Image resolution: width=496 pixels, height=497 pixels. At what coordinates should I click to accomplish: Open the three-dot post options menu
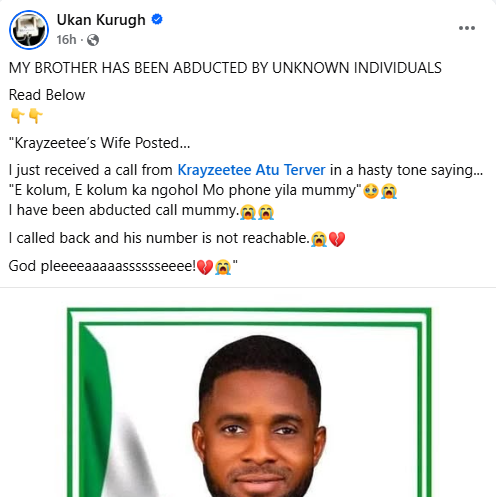(467, 28)
